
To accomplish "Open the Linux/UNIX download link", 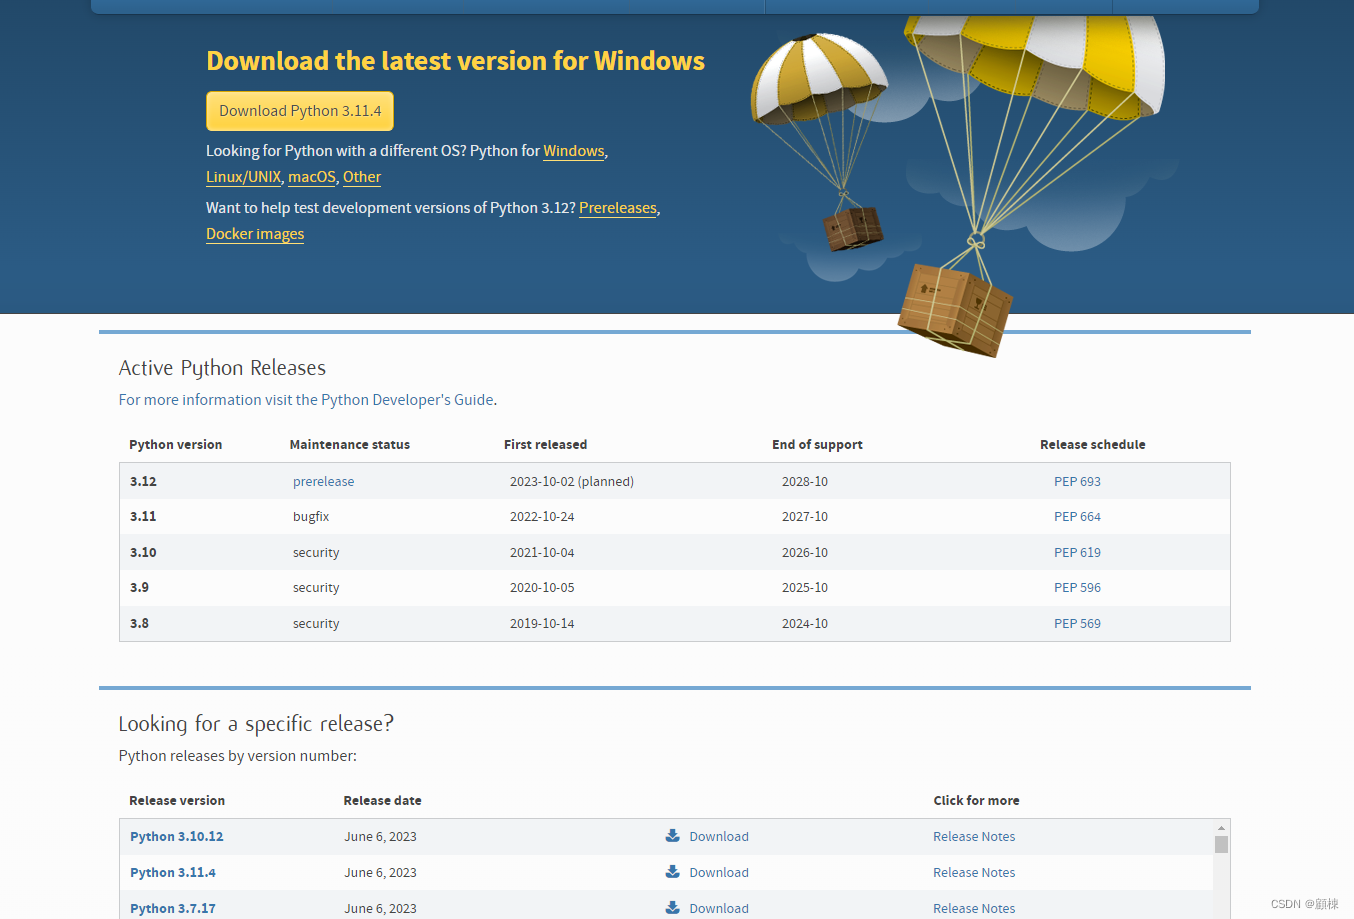I will (243, 177).
